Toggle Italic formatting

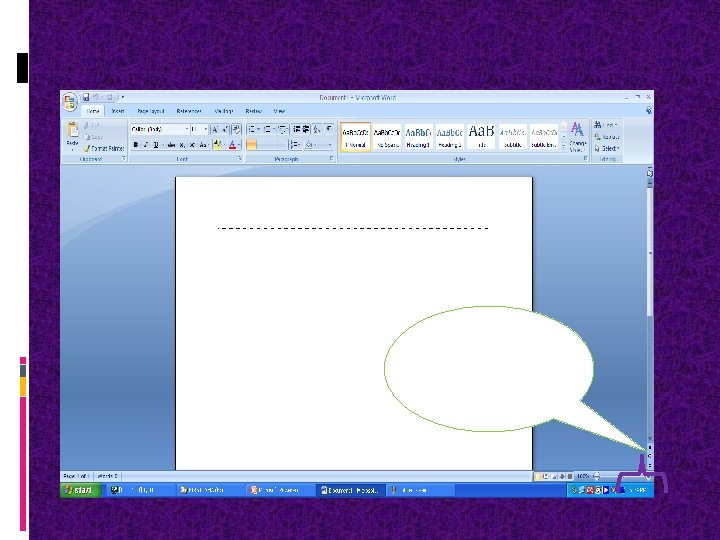(146, 145)
